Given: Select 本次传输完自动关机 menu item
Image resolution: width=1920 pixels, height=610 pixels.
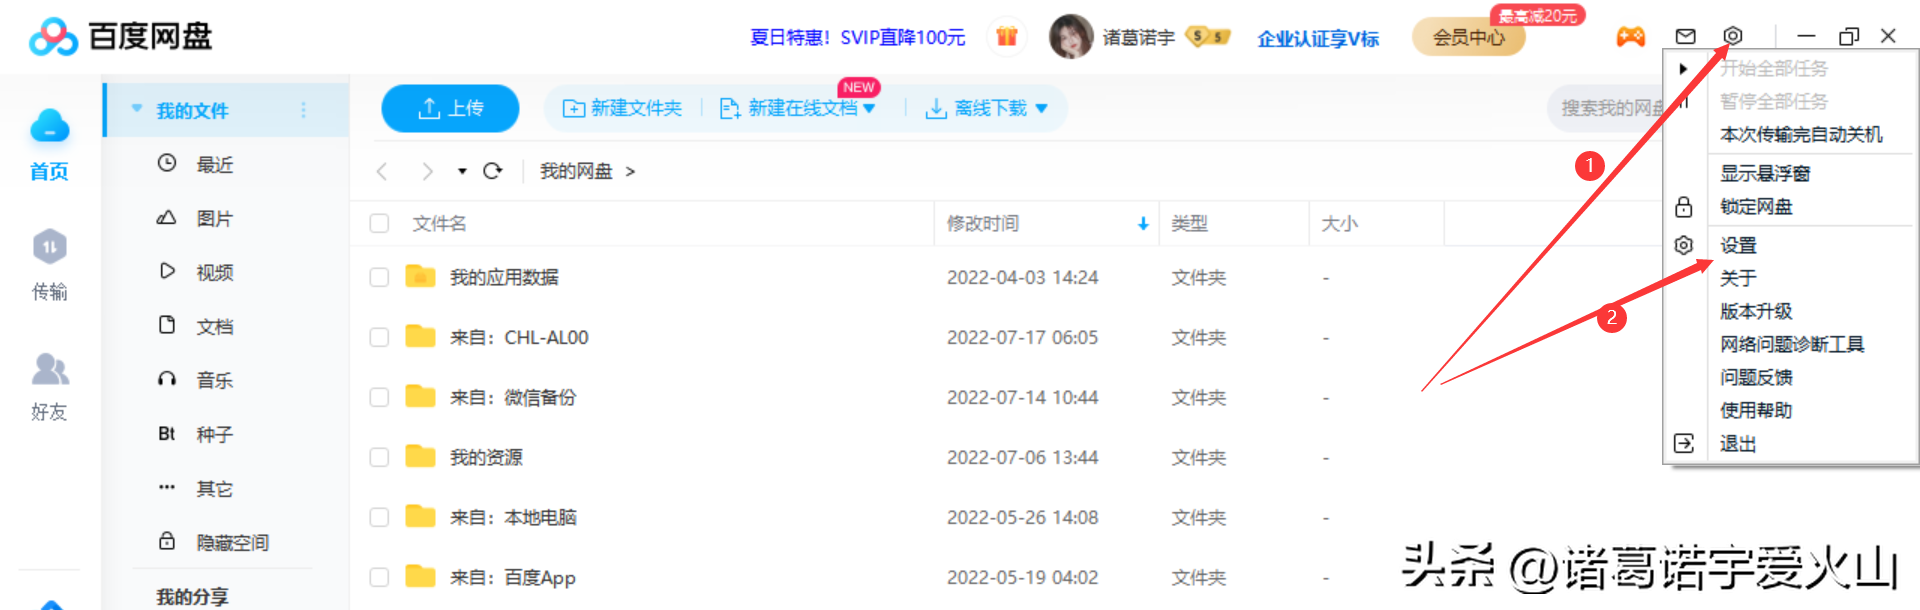Looking at the screenshot, I should click(x=1801, y=134).
